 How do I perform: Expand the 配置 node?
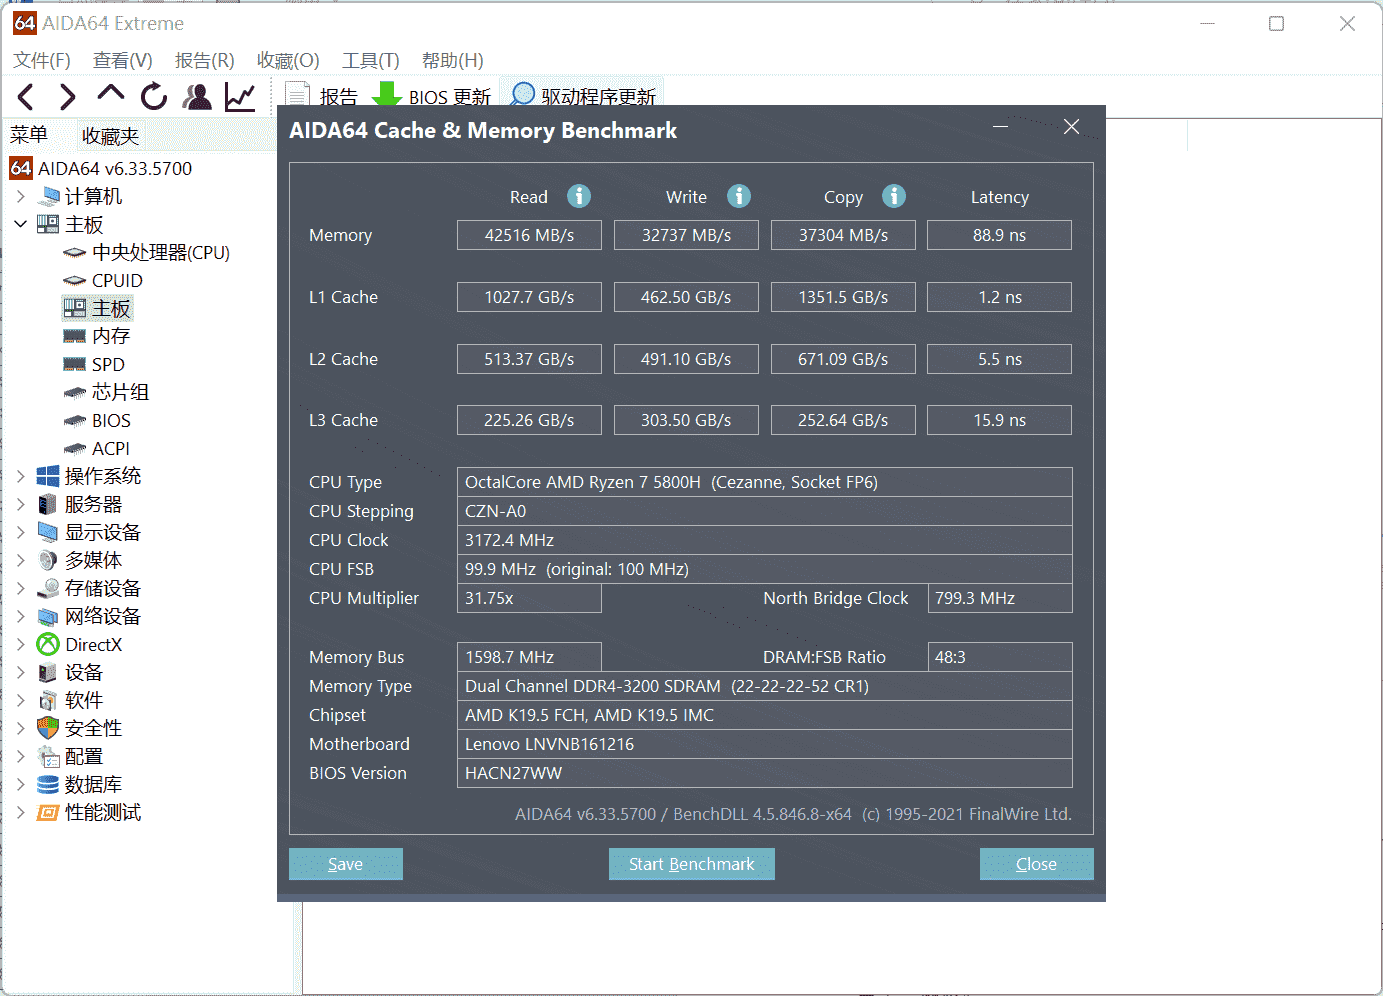click(x=21, y=756)
